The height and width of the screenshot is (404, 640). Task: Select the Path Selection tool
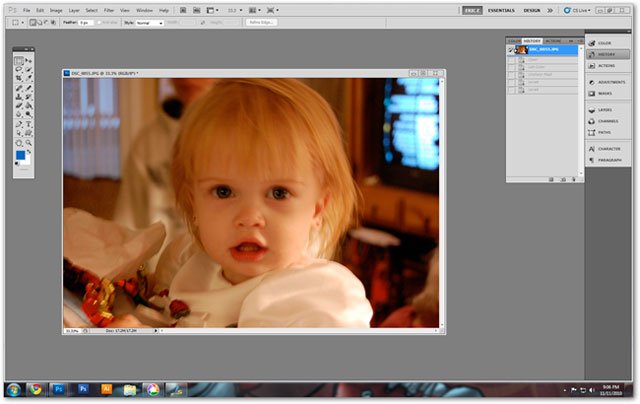pyautogui.click(x=19, y=133)
